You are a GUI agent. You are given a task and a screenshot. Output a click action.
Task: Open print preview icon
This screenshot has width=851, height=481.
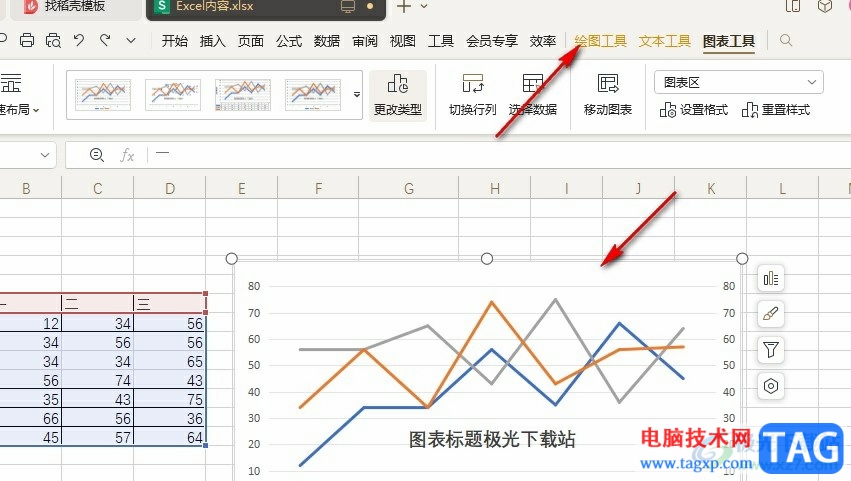(53, 40)
